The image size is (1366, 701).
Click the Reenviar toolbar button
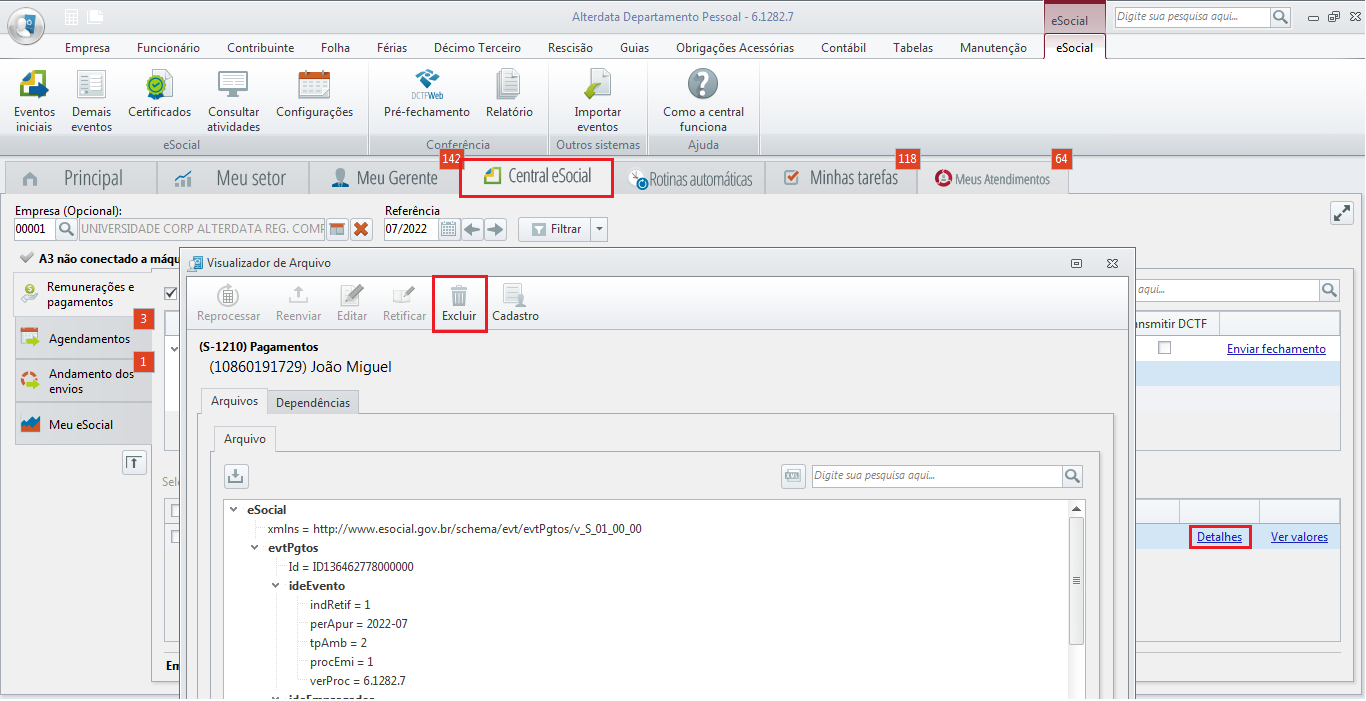click(x=298, y=305)
